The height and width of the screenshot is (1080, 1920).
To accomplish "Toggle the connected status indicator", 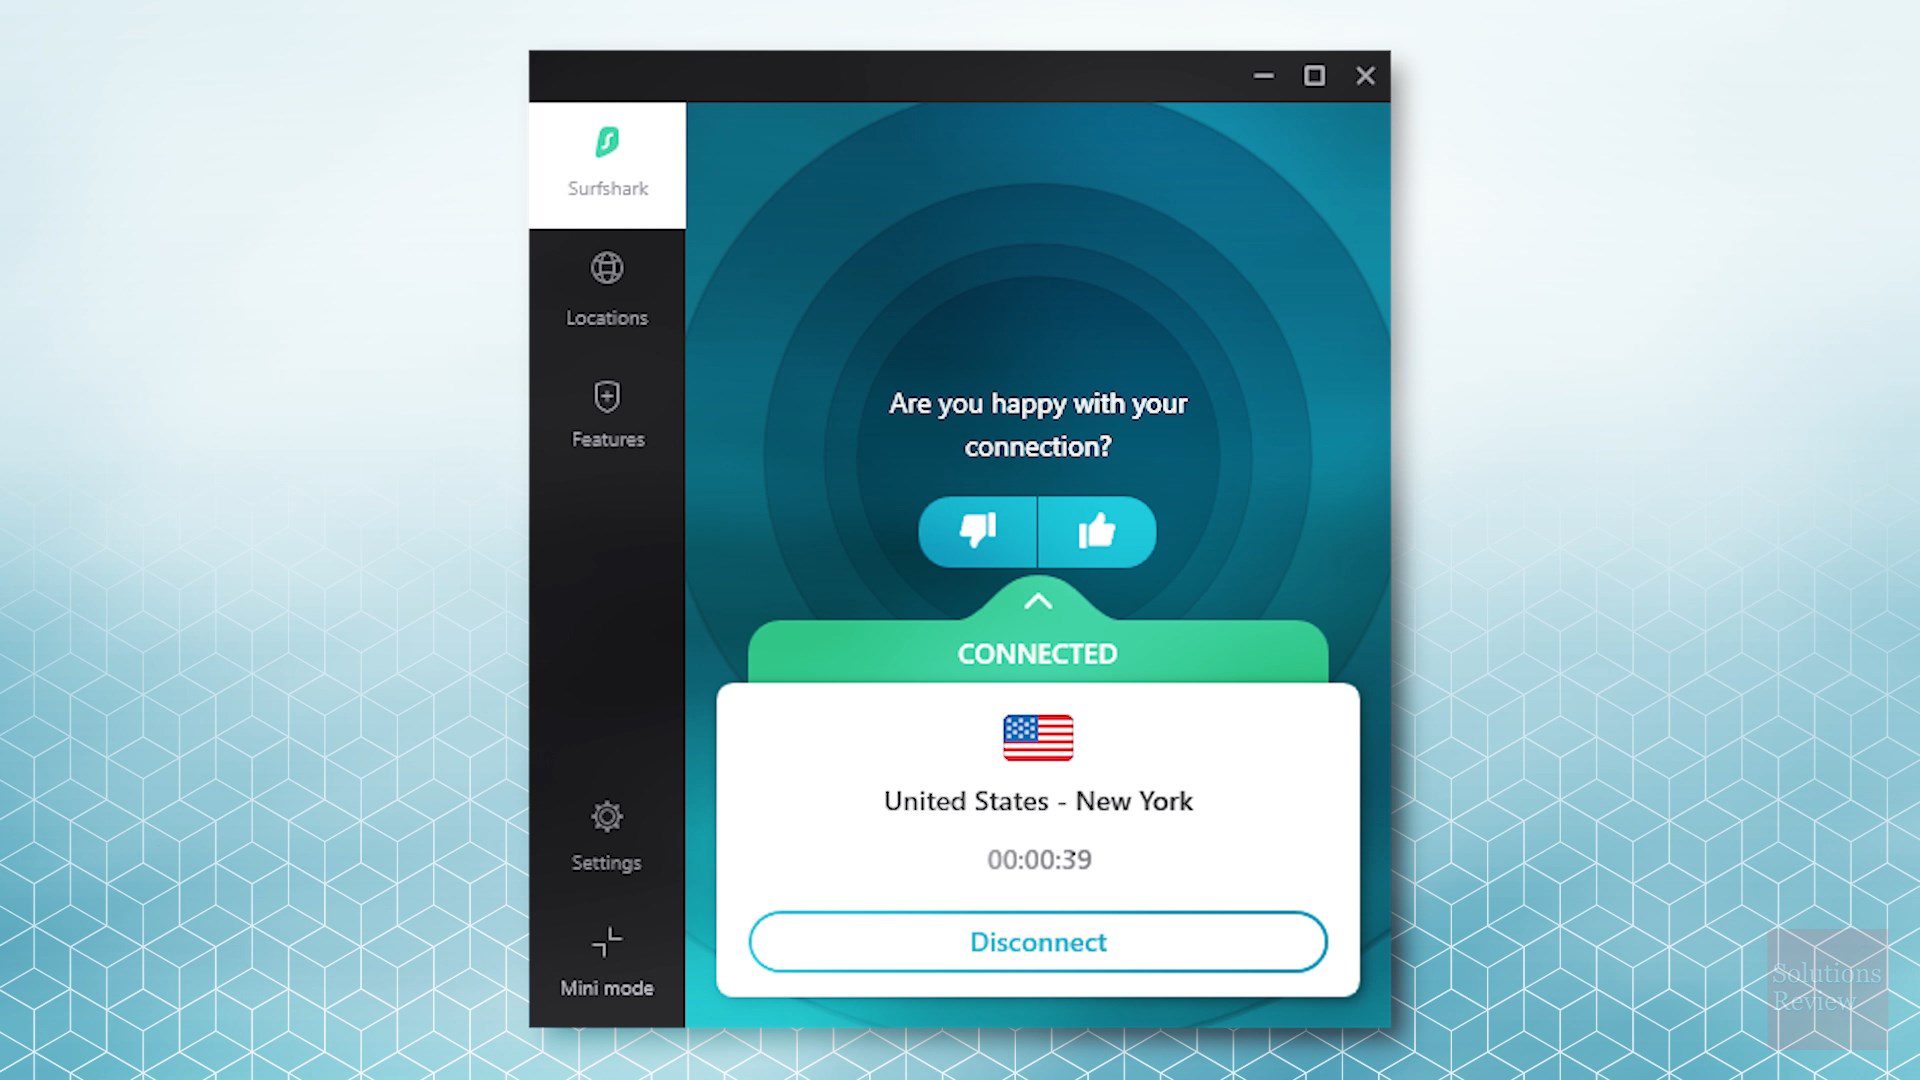I will 1036,601.
